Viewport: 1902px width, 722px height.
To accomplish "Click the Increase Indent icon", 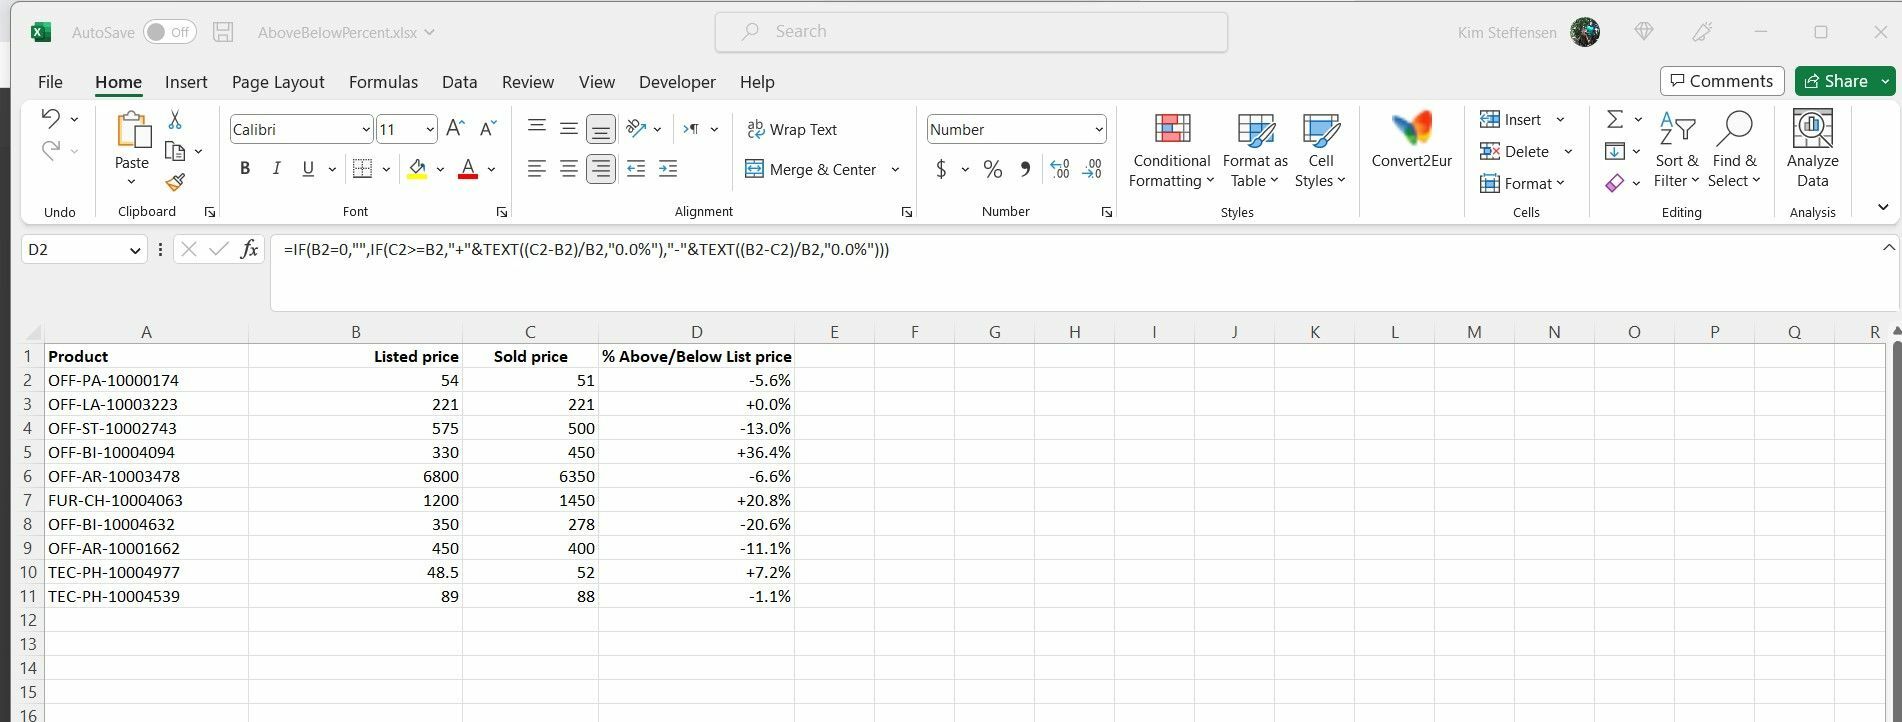I will pyautogui.click(x=668, y=169).
